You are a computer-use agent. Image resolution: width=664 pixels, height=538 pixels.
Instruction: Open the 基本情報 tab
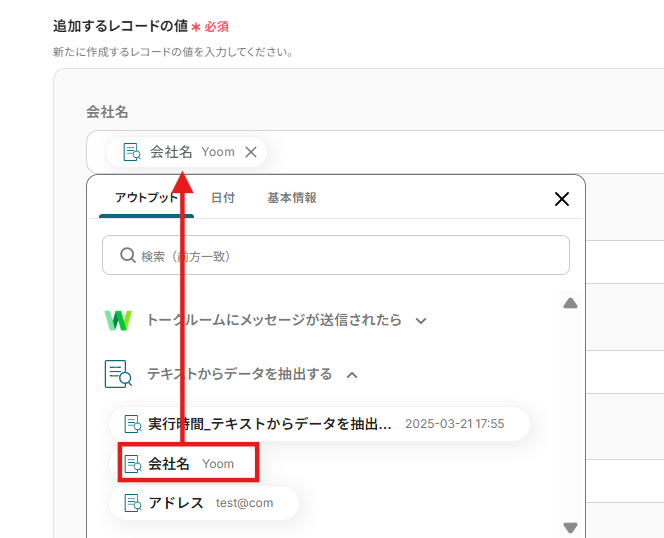pos(292,197)
